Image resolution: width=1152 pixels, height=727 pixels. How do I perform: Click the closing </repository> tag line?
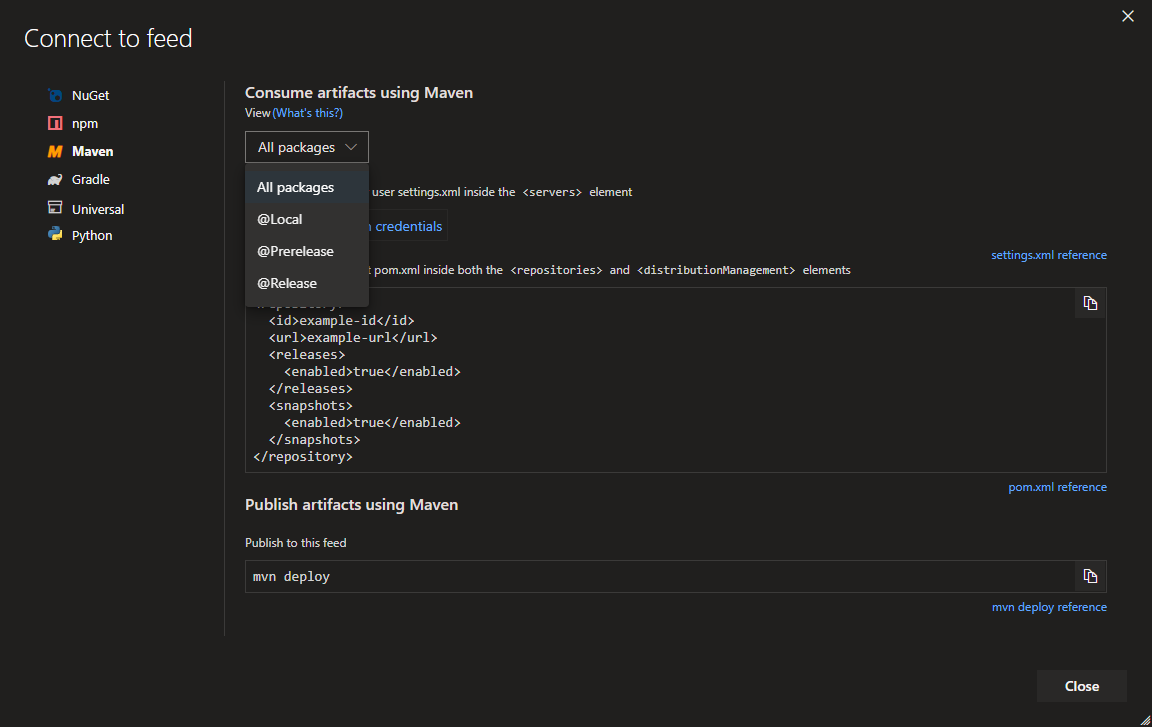(303, 457)
